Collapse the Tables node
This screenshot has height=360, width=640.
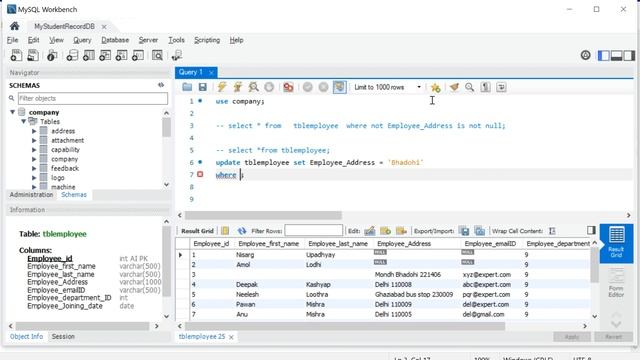point(24,121)
